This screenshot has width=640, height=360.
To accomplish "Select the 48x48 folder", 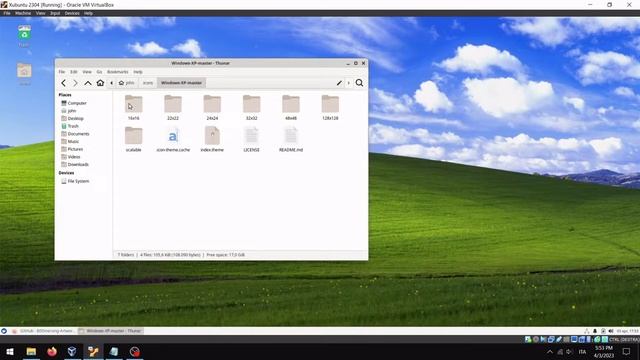I will pyautogui.click(x=291, y=107).
